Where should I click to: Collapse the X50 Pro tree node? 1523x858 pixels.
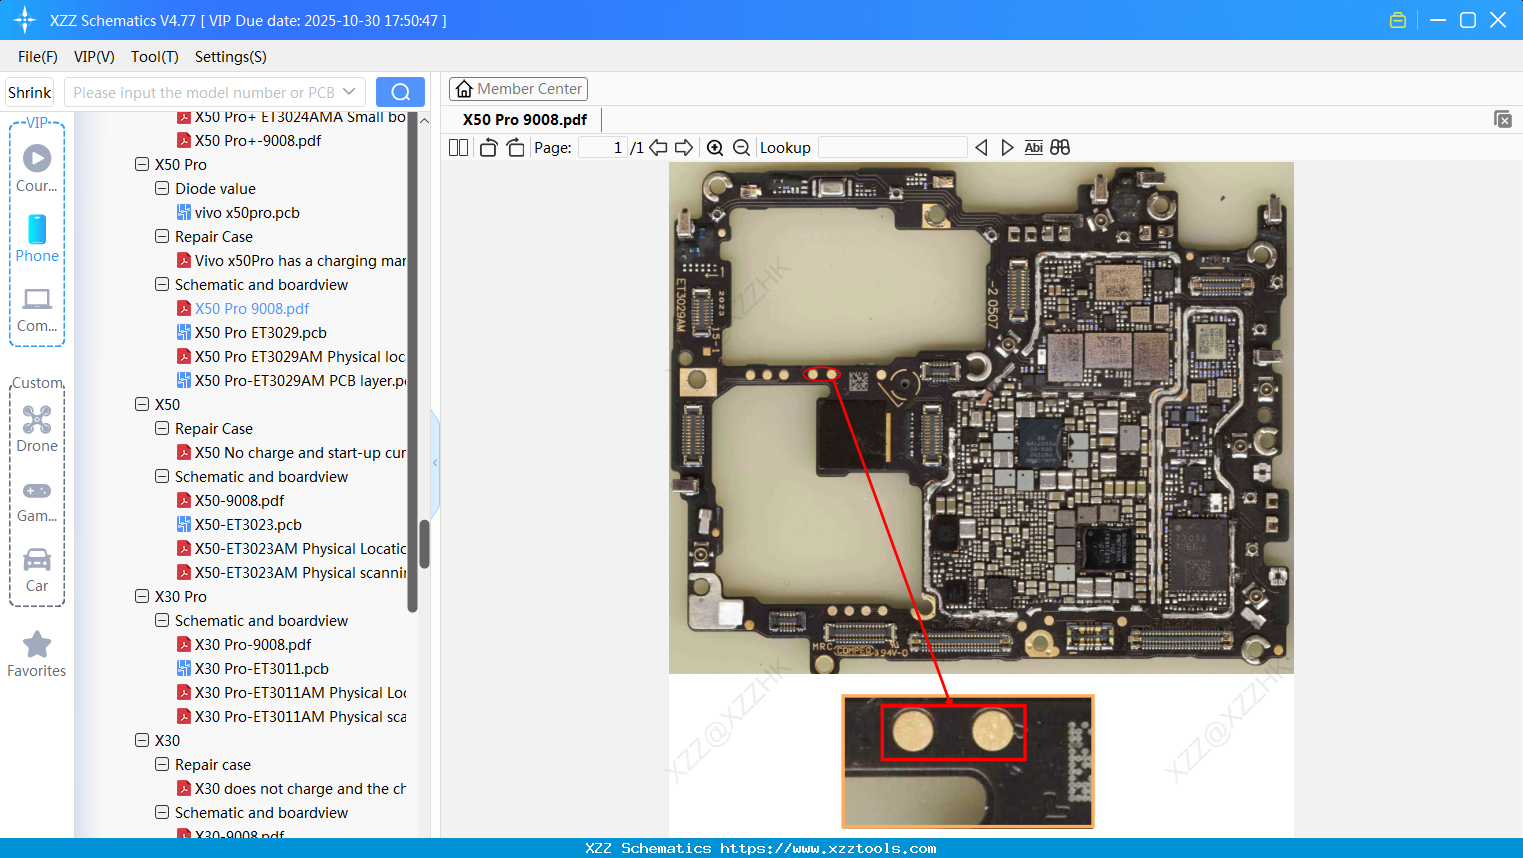click(142, 164)
